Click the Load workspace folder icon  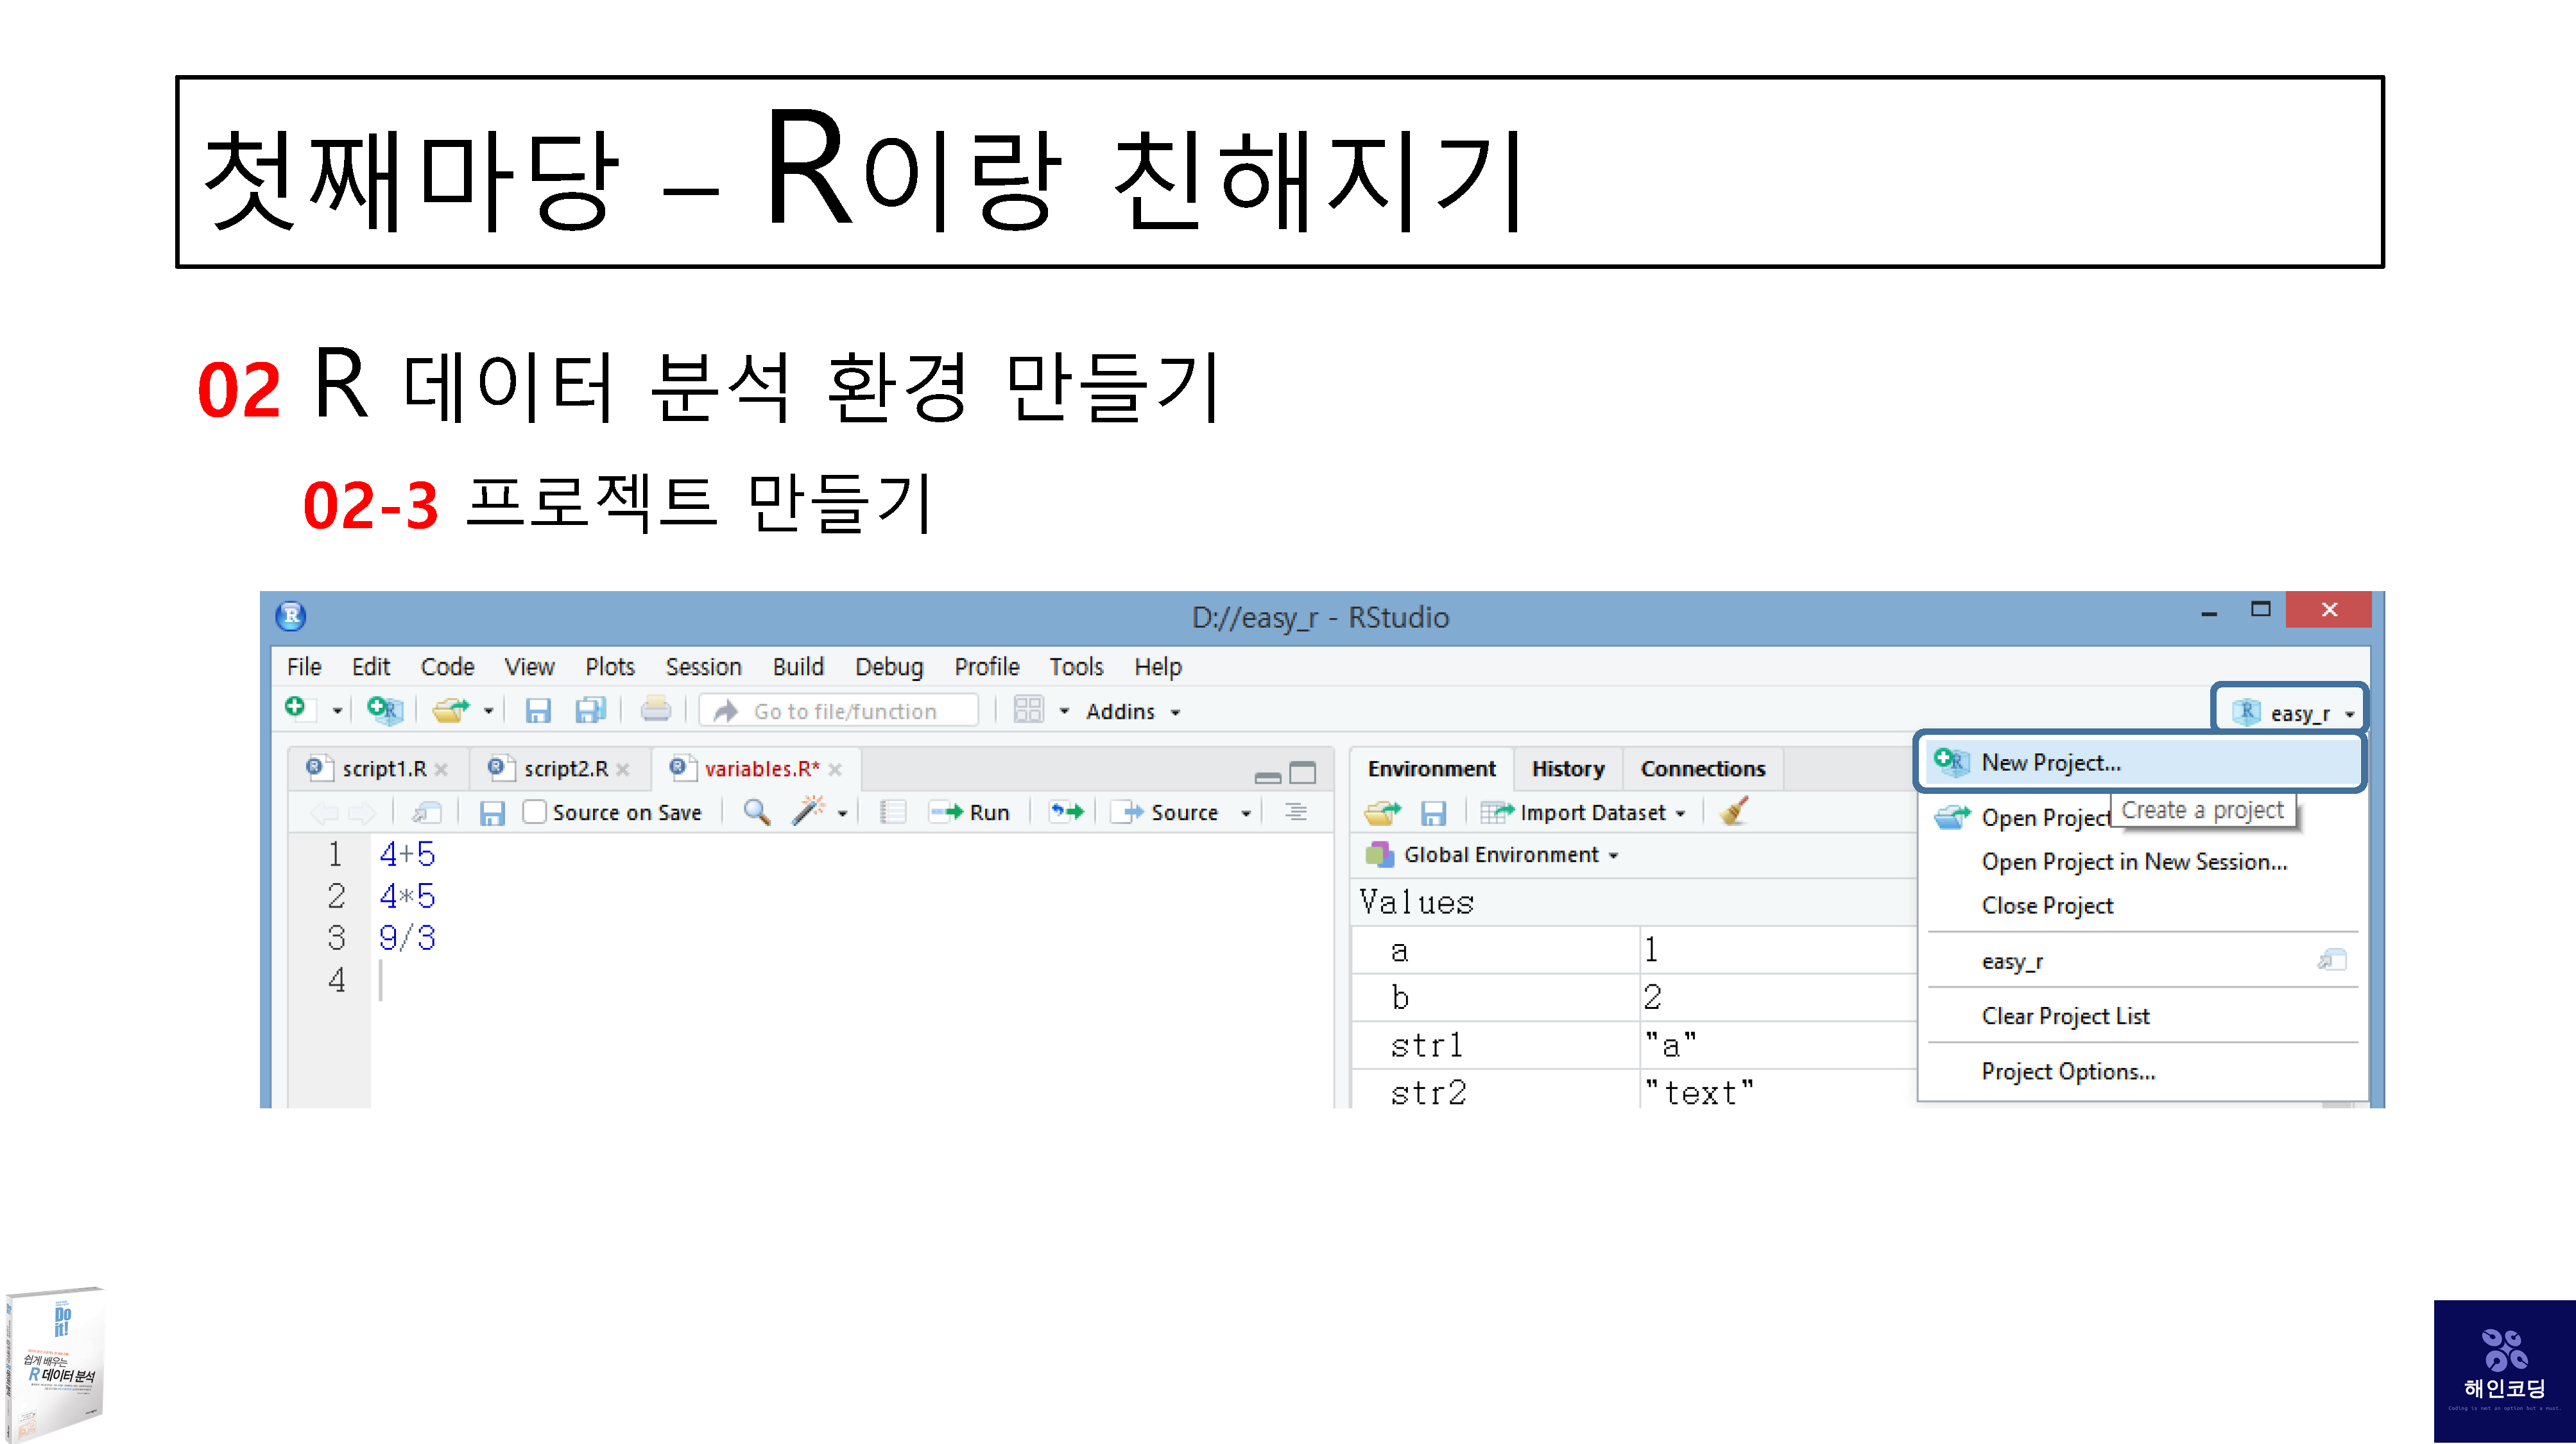1382,812
